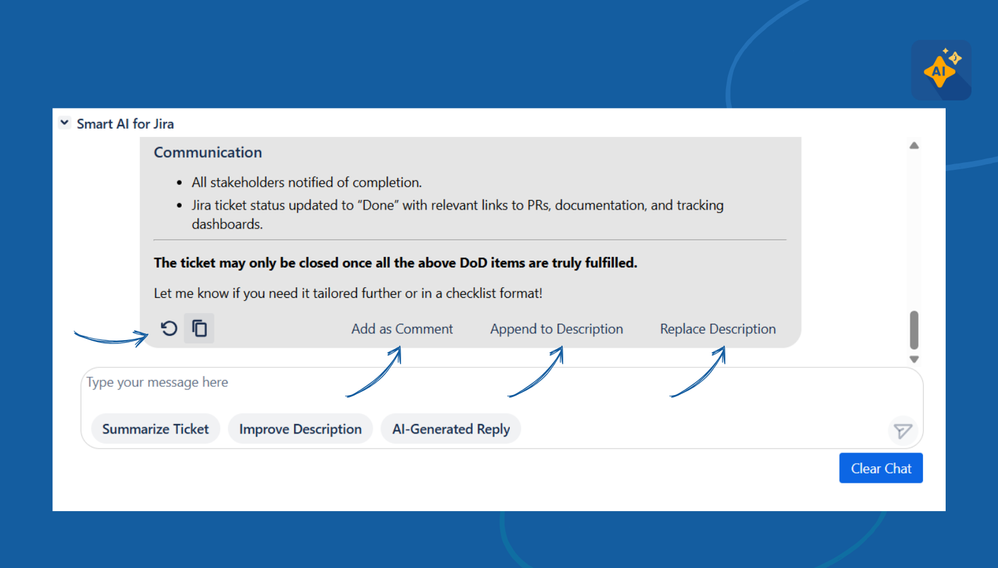Send message with paper plane icon
Image resolution: width=998 pixels, height=568 pixels.
(902, 431)
